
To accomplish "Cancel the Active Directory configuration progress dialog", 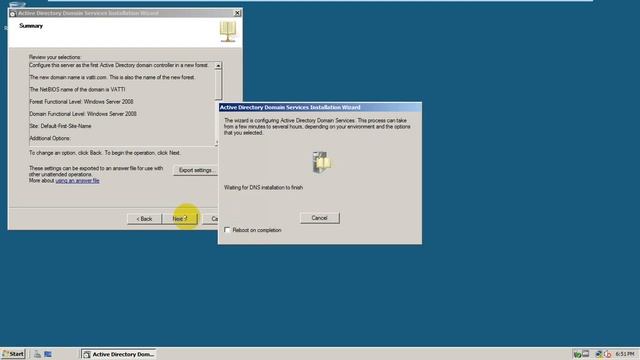I will click(319, 218).
